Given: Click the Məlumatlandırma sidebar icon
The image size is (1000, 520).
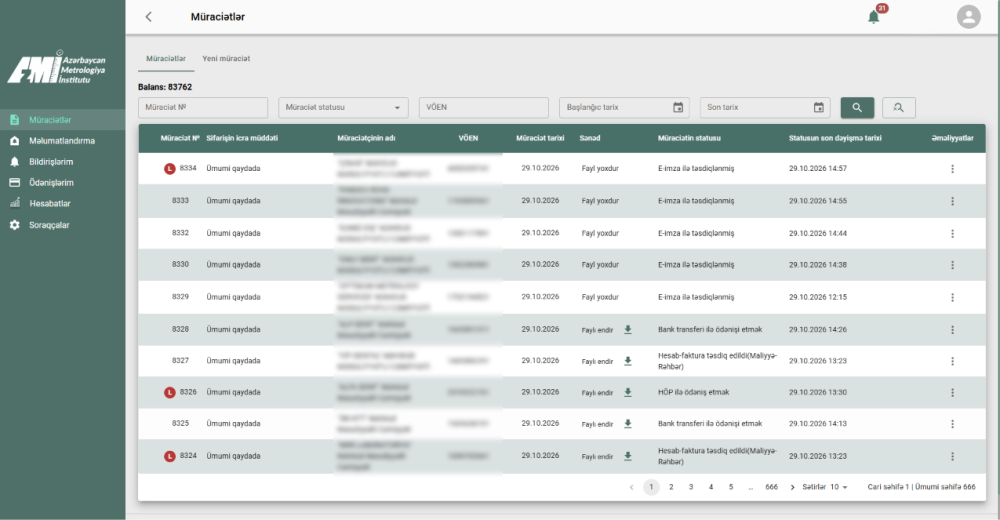Looking at the screenshot, I should (x=15, y=140).
